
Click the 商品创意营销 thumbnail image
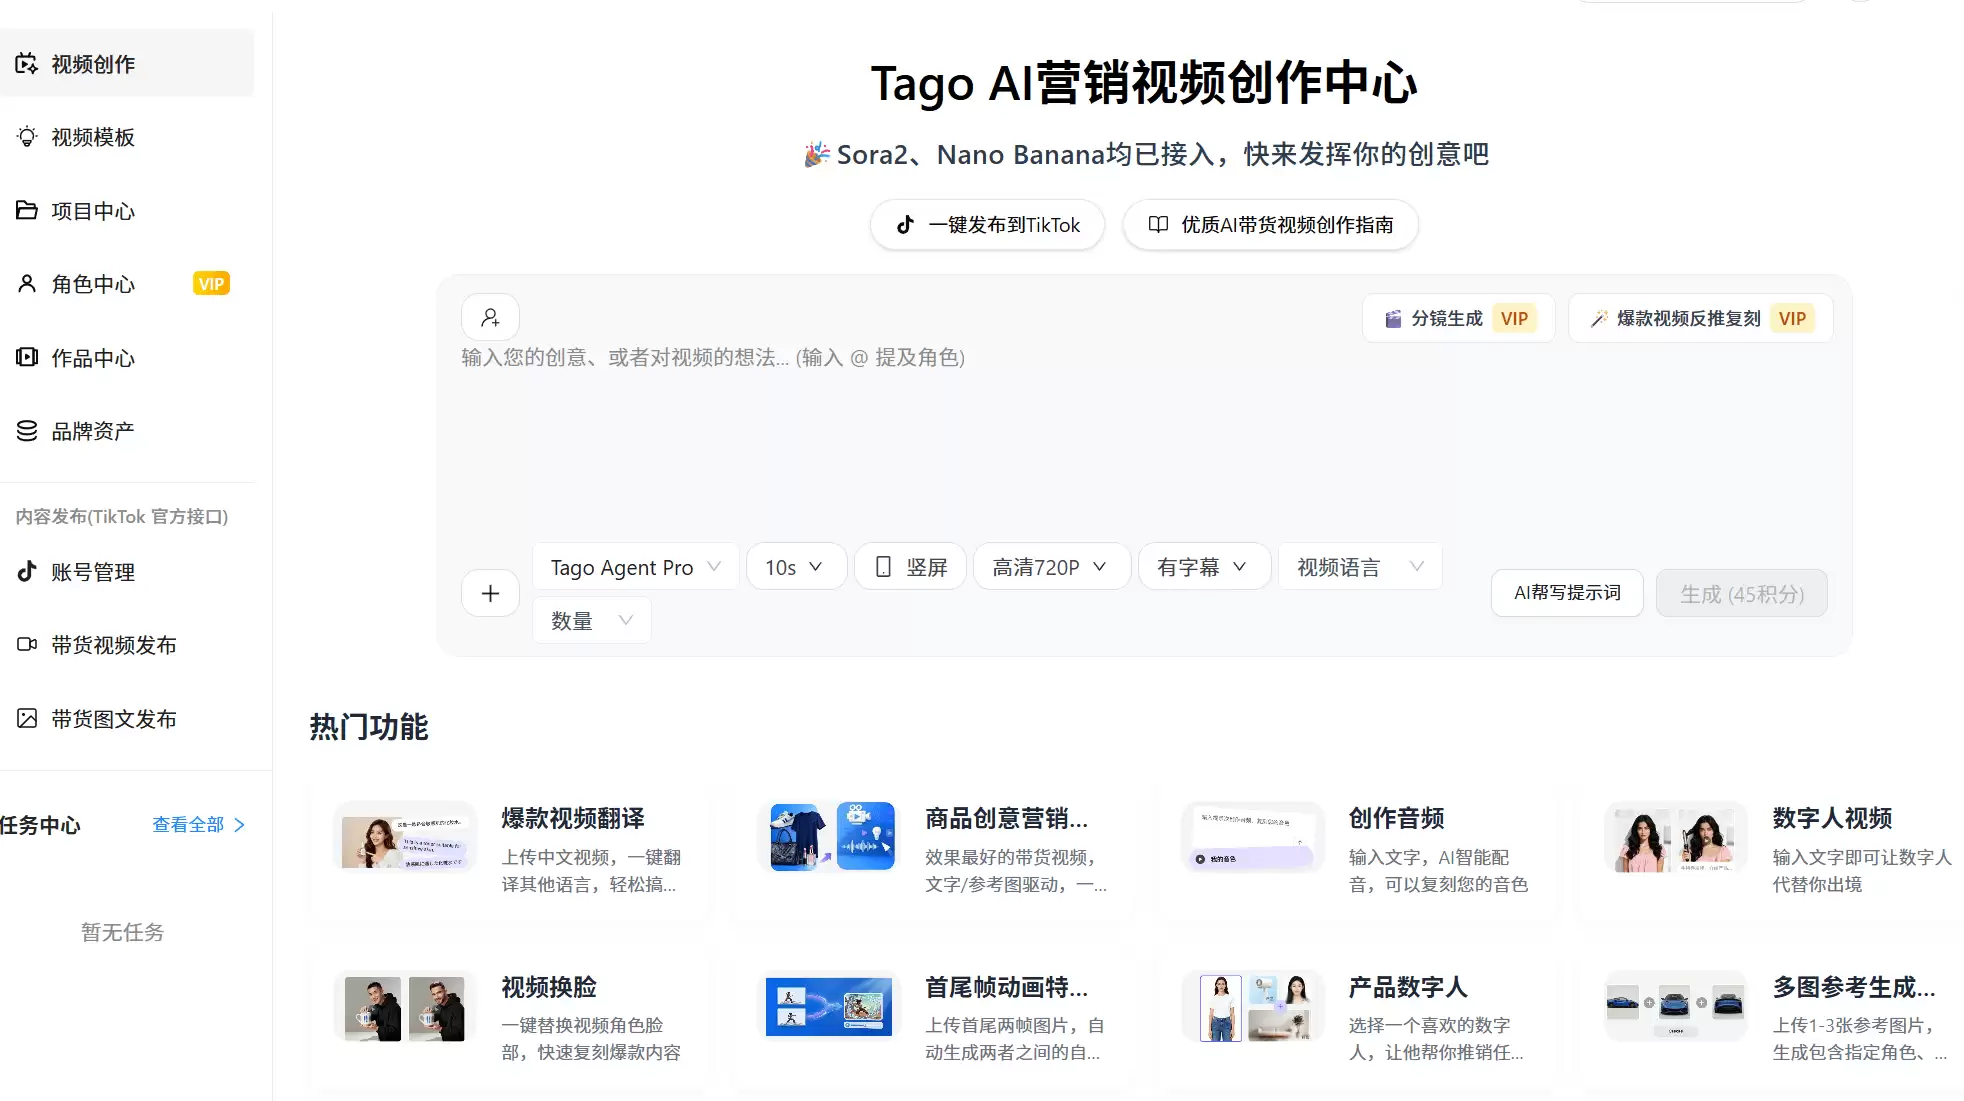(830, 837)
